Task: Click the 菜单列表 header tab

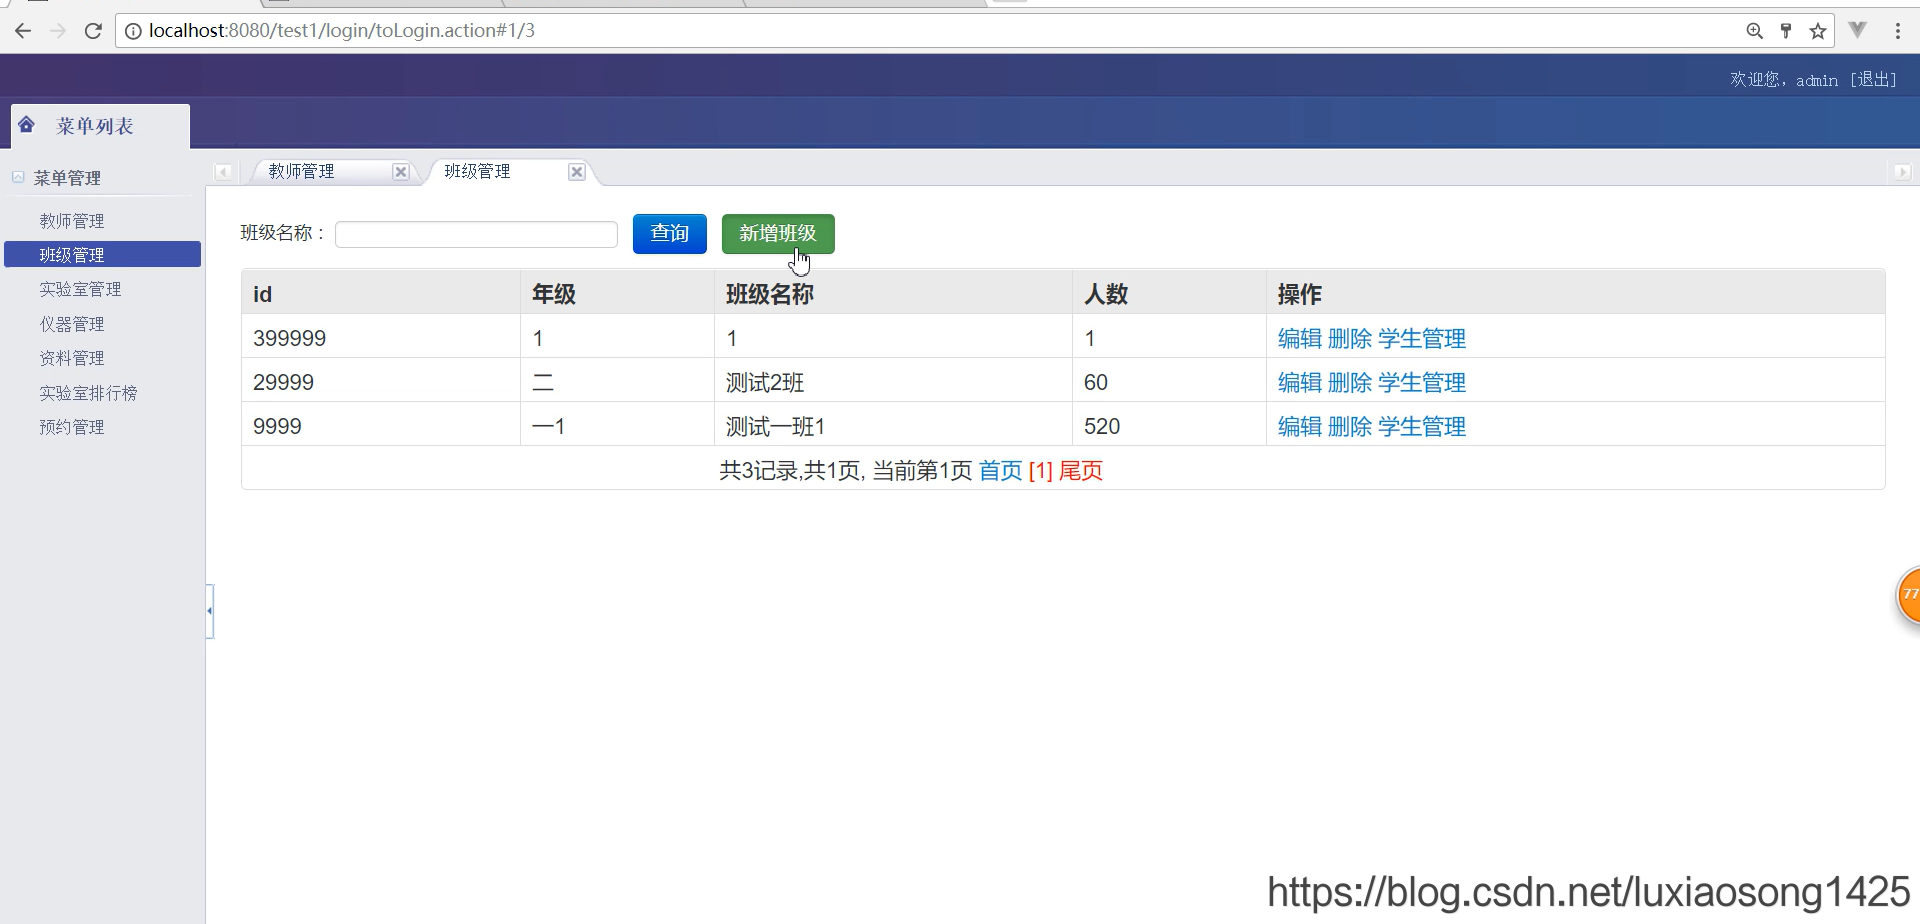Action: [x=100, y=126]
